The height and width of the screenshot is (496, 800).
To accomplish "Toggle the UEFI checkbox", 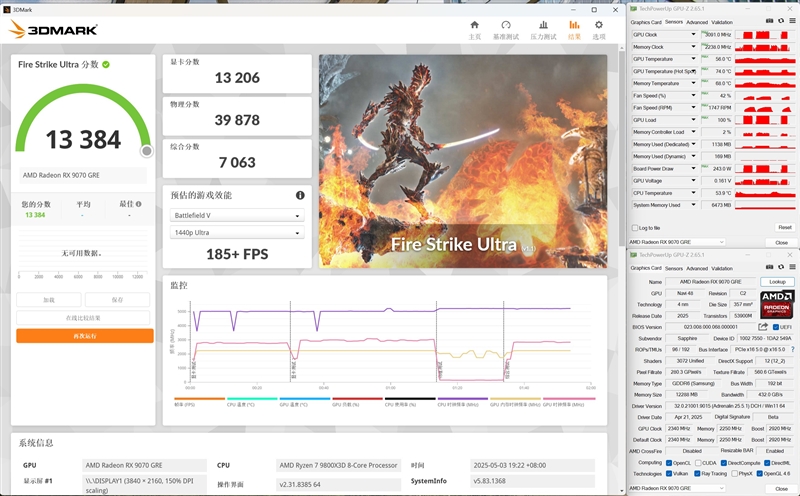I will click(x=775, y=326).
